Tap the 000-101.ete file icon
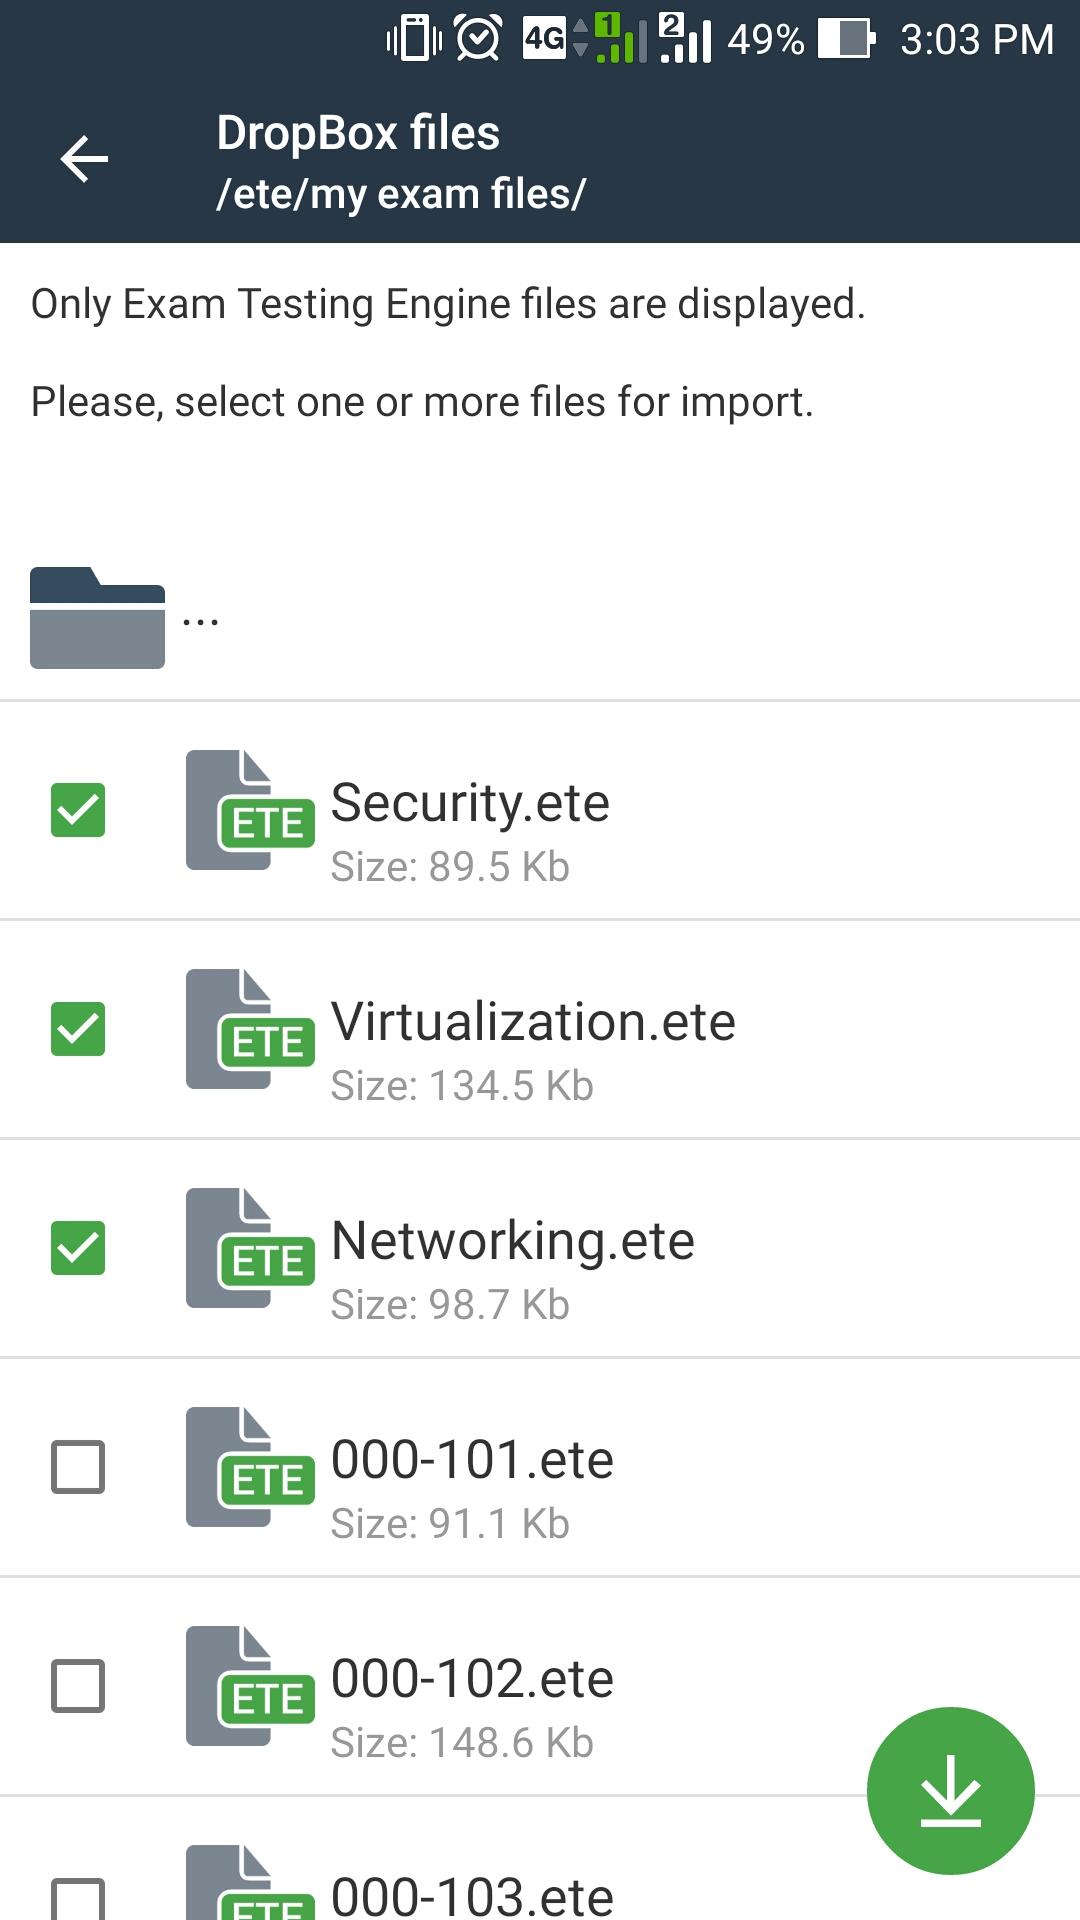Image resolution: width=1080 pixels, height=1920 pixels. click(x=249, y=1467)
